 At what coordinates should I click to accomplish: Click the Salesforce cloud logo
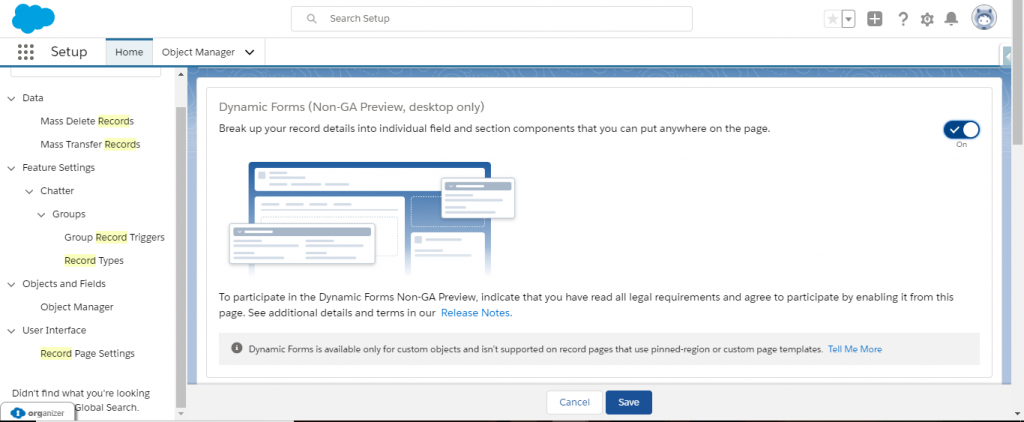33,18
